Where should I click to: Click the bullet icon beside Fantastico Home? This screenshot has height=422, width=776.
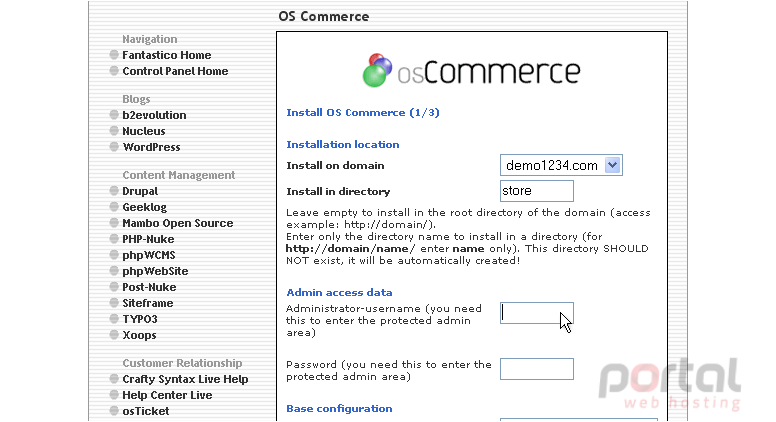click(114, 54)
